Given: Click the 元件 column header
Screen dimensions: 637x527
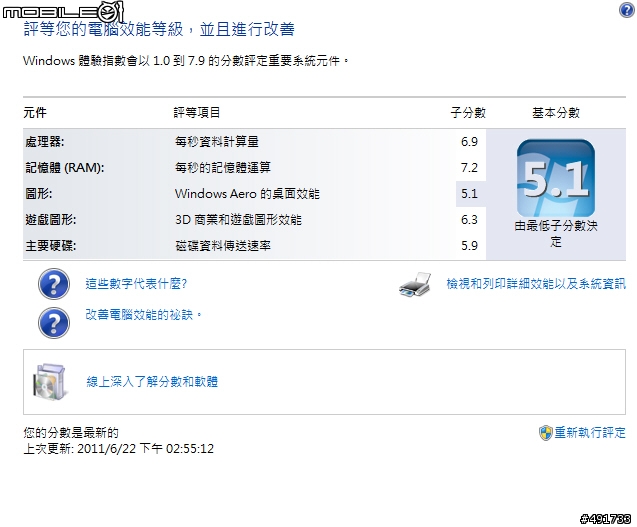Looking at the screenshot, I should click(x=35, y=113).
